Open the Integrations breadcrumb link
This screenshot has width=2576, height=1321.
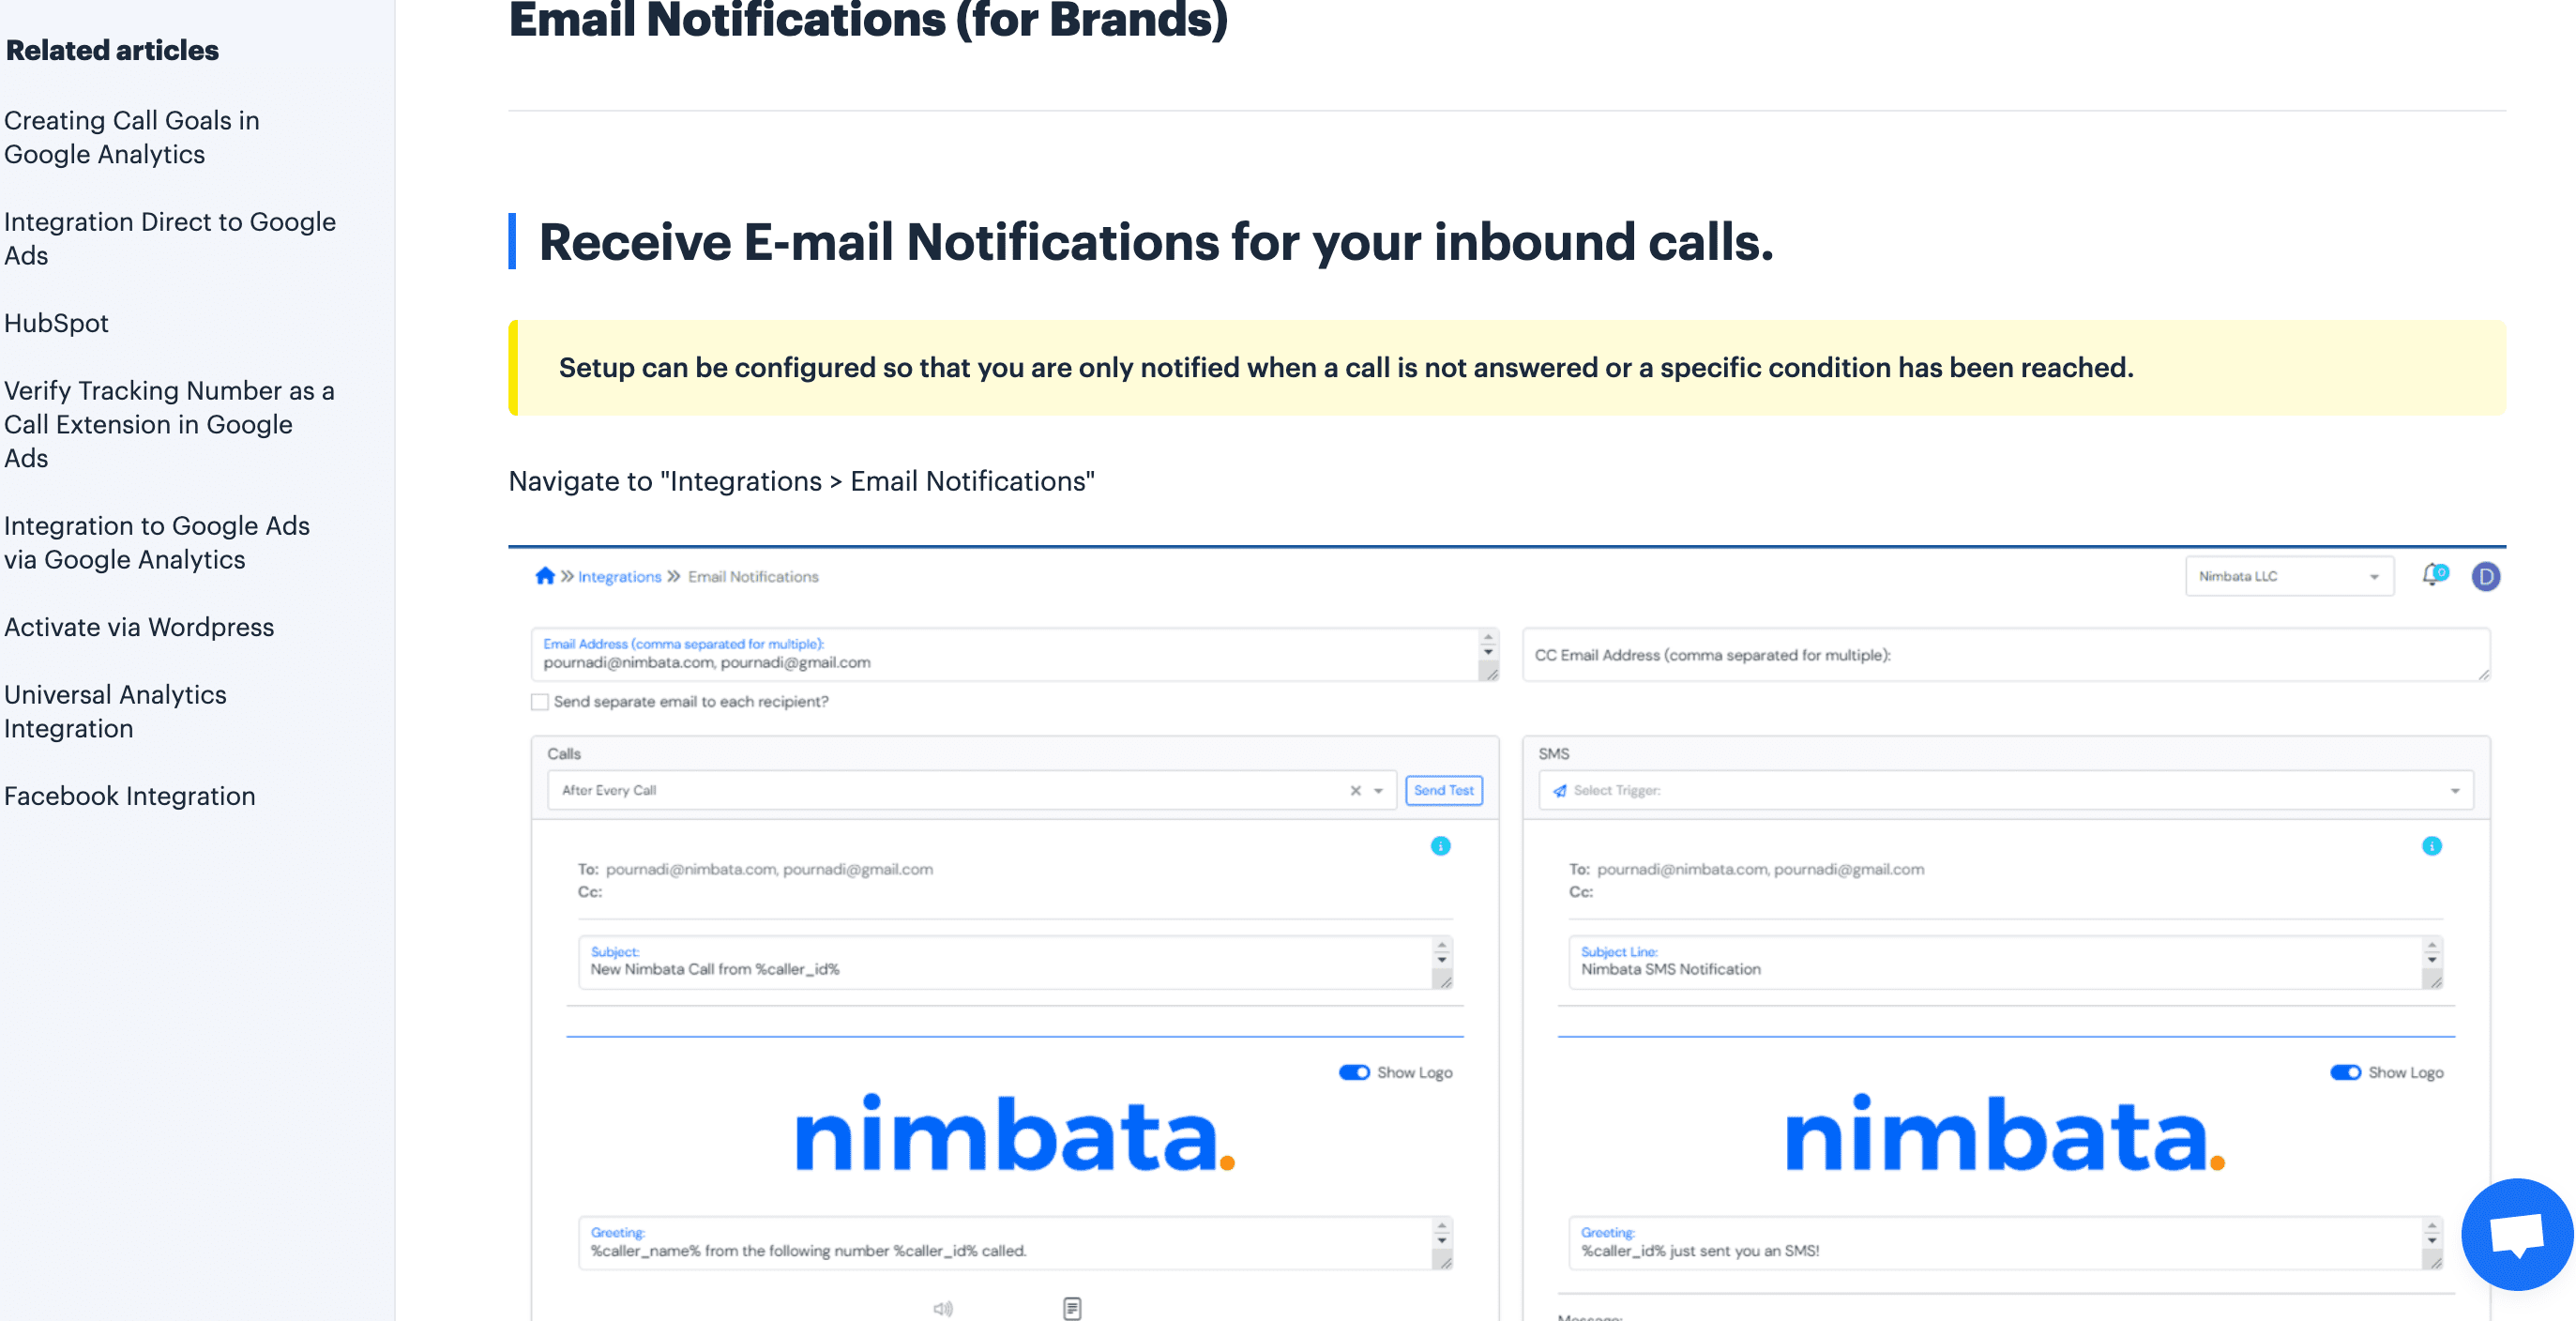click(619, 576)
